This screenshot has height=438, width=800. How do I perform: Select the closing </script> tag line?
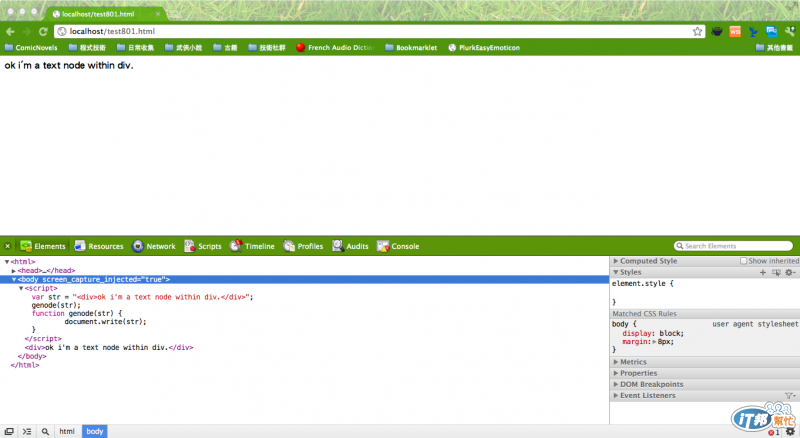click(x=43, y=339)
